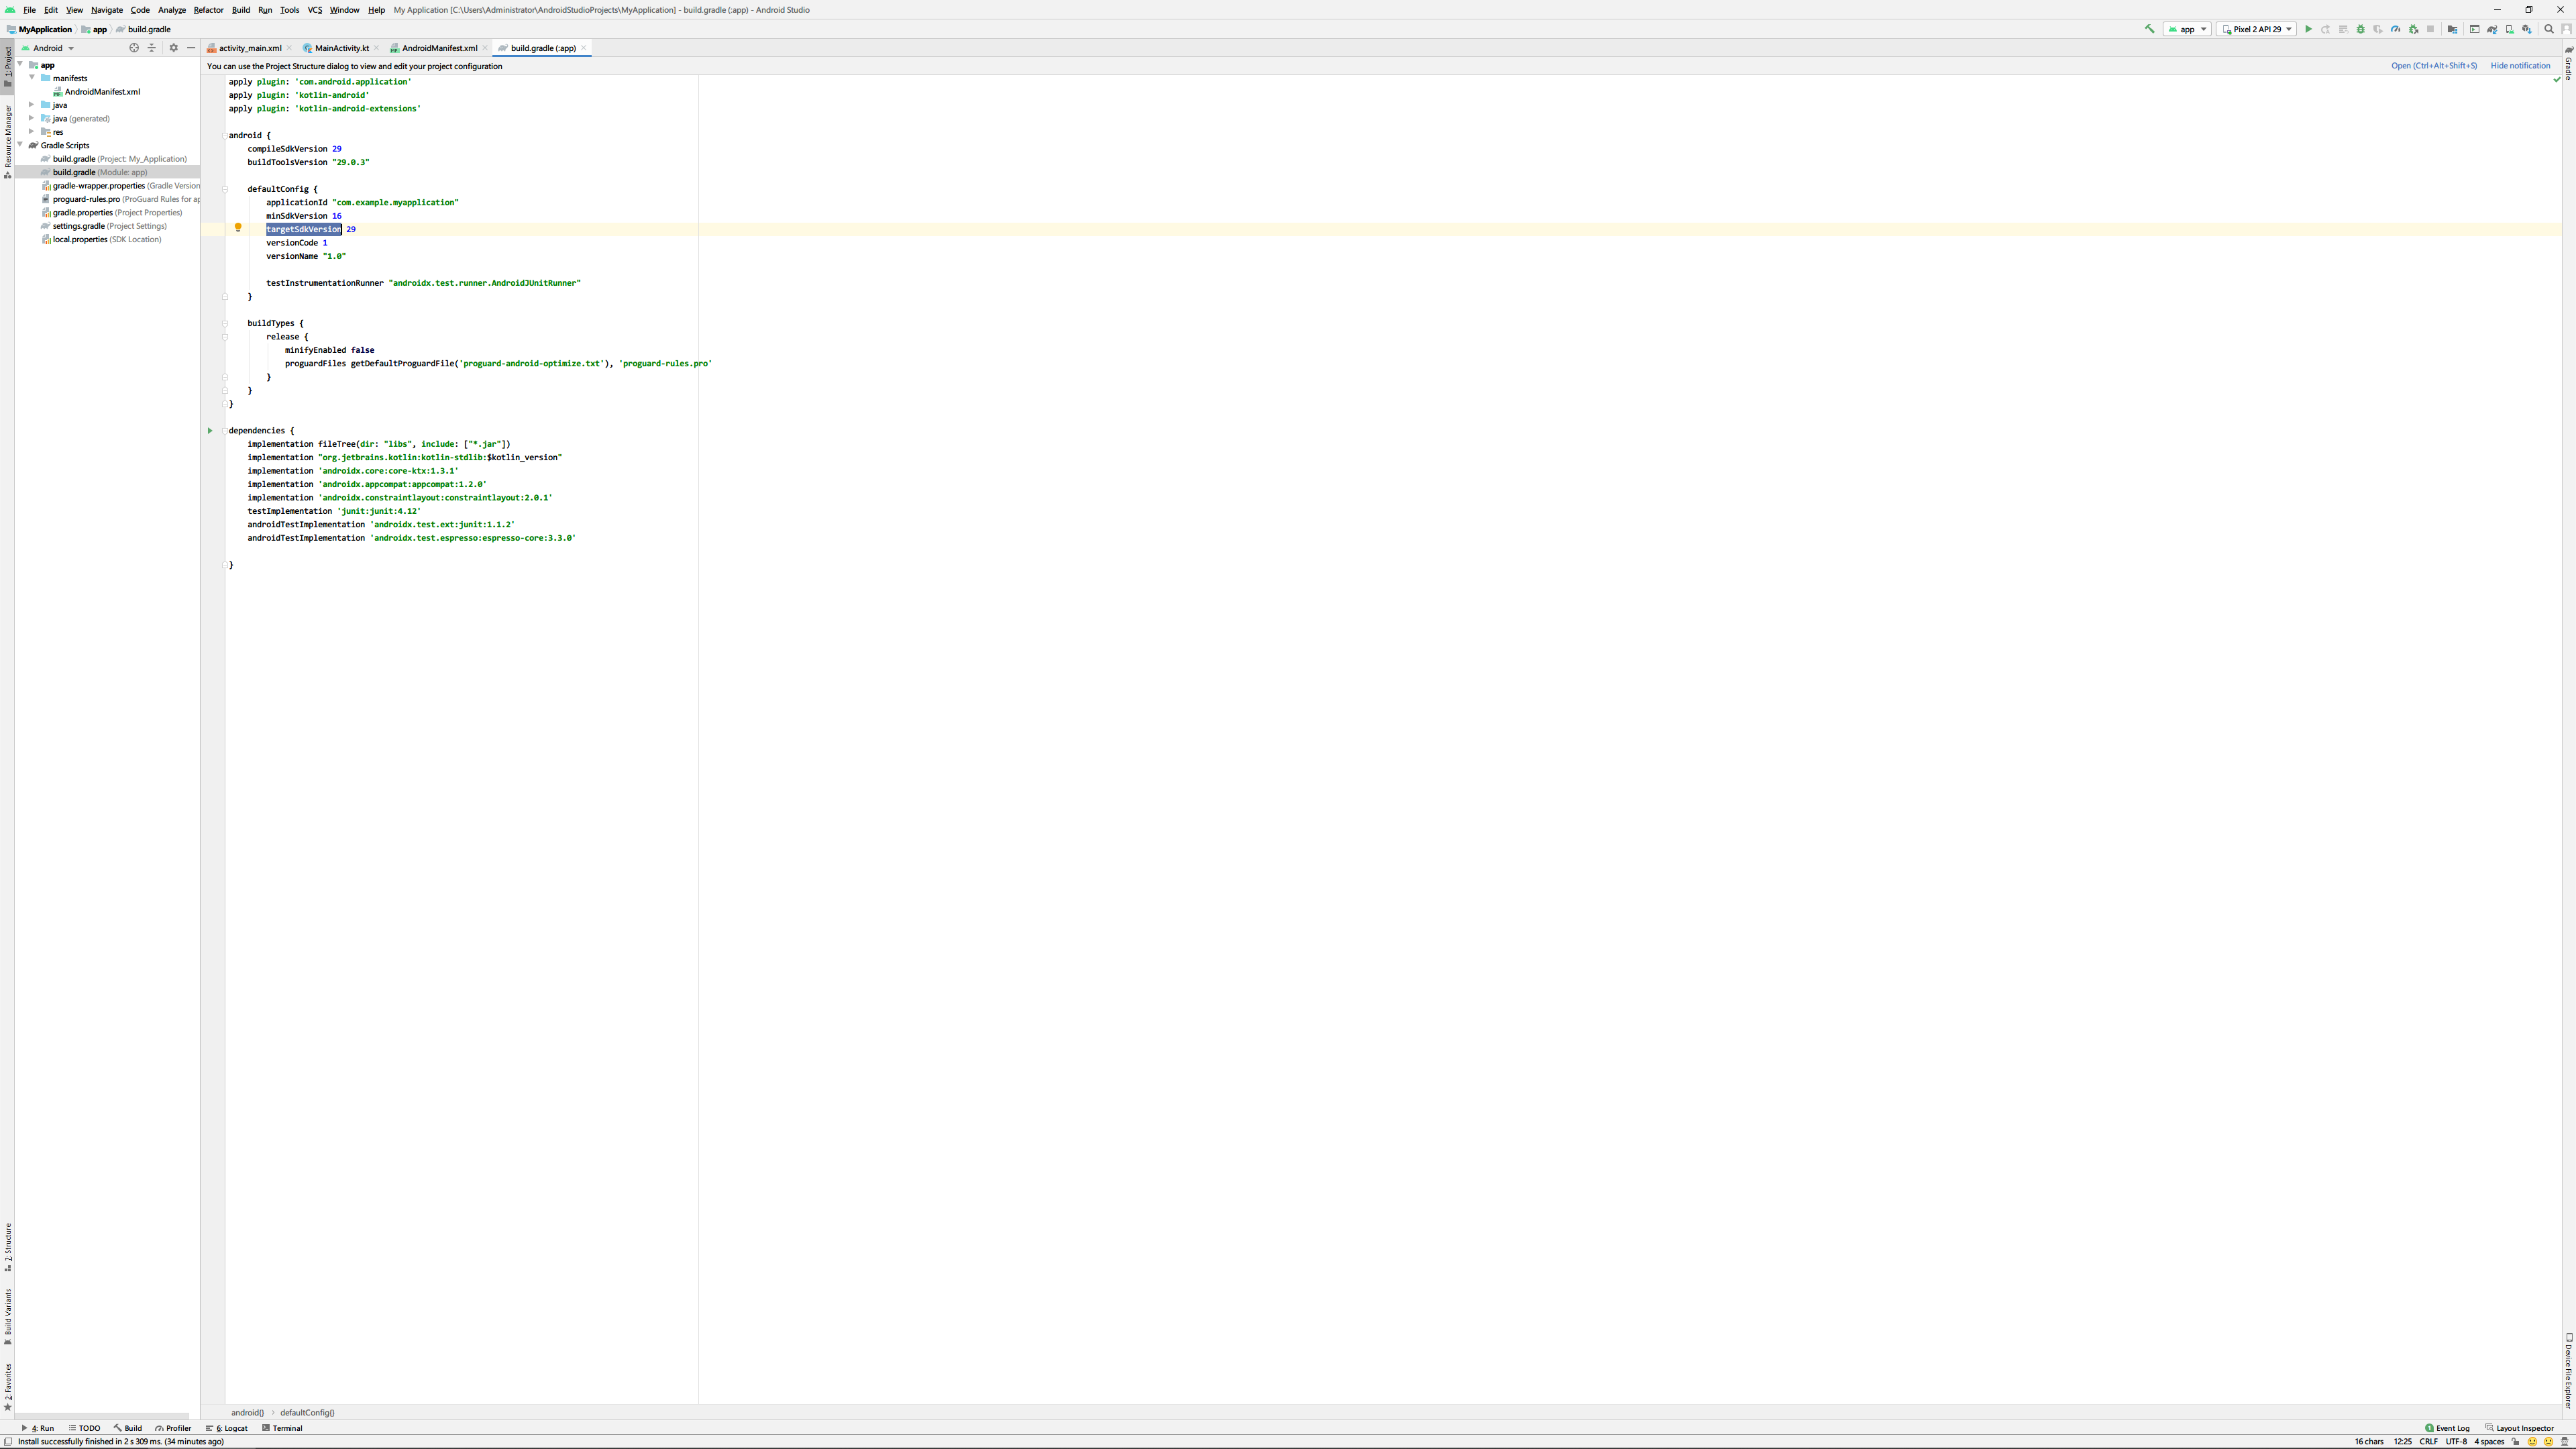Toggle the Build Variants side panel
Screen dimensions: 2576x1449
pyautogui.click(x=7, y=1315)
